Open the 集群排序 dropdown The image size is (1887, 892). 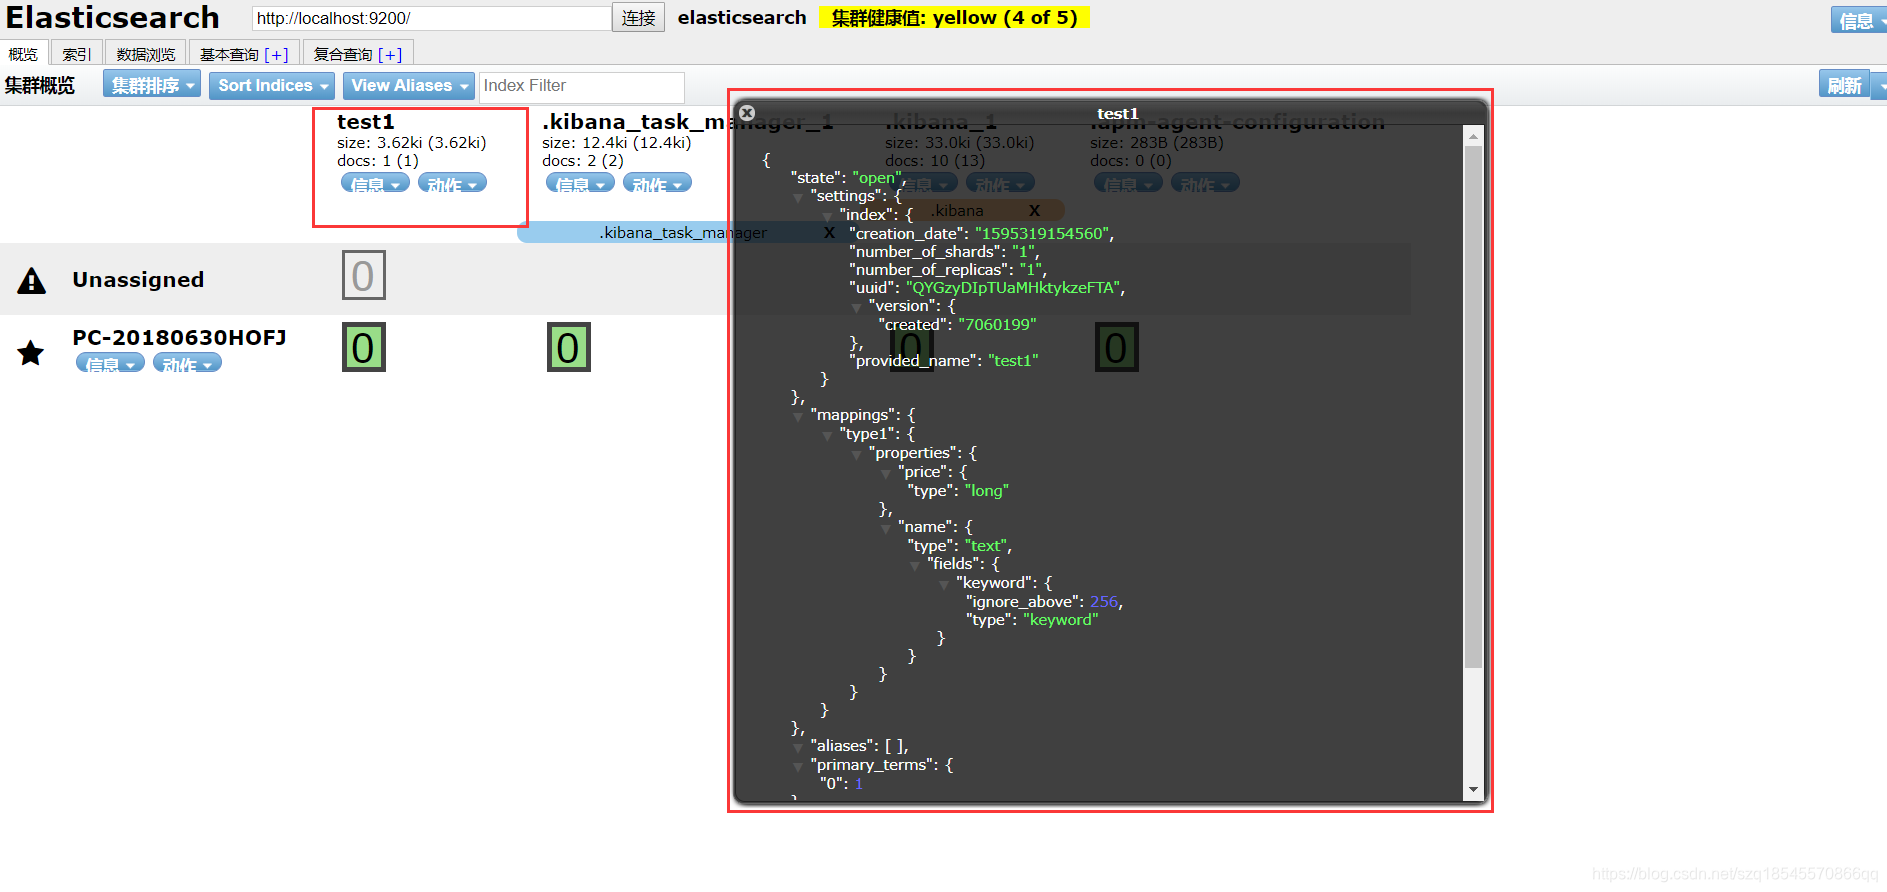tap(152, 85)
